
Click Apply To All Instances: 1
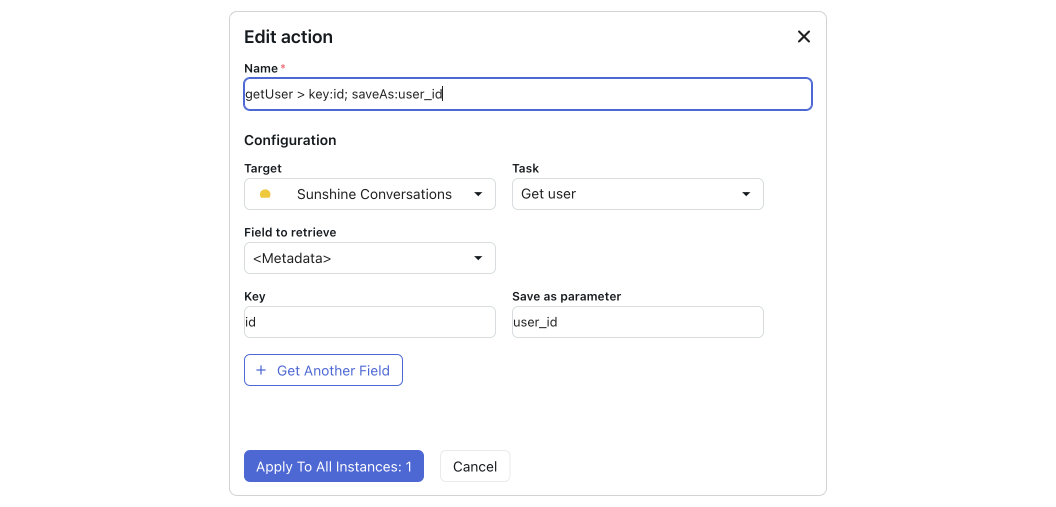tap(334, 466)
